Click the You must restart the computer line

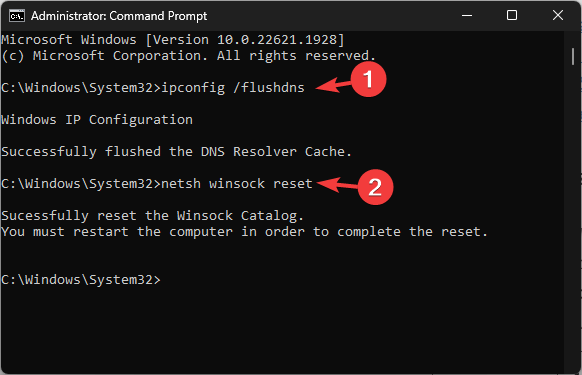pyautogui.click(x=244, y=232)
